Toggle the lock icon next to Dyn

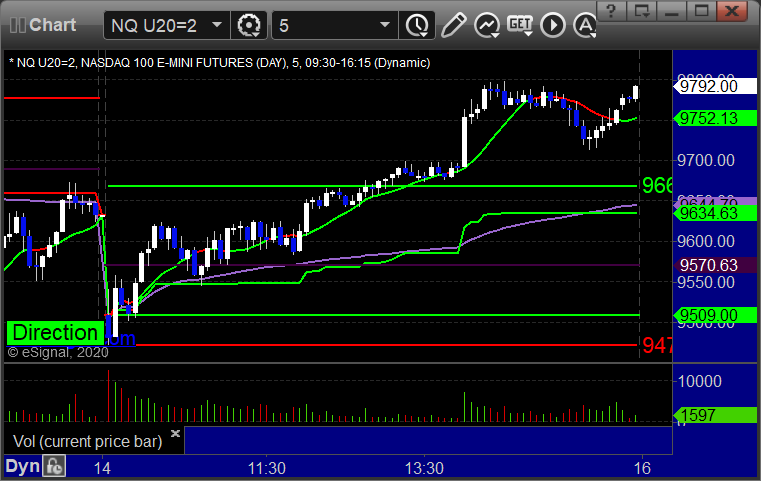[53, 466]
